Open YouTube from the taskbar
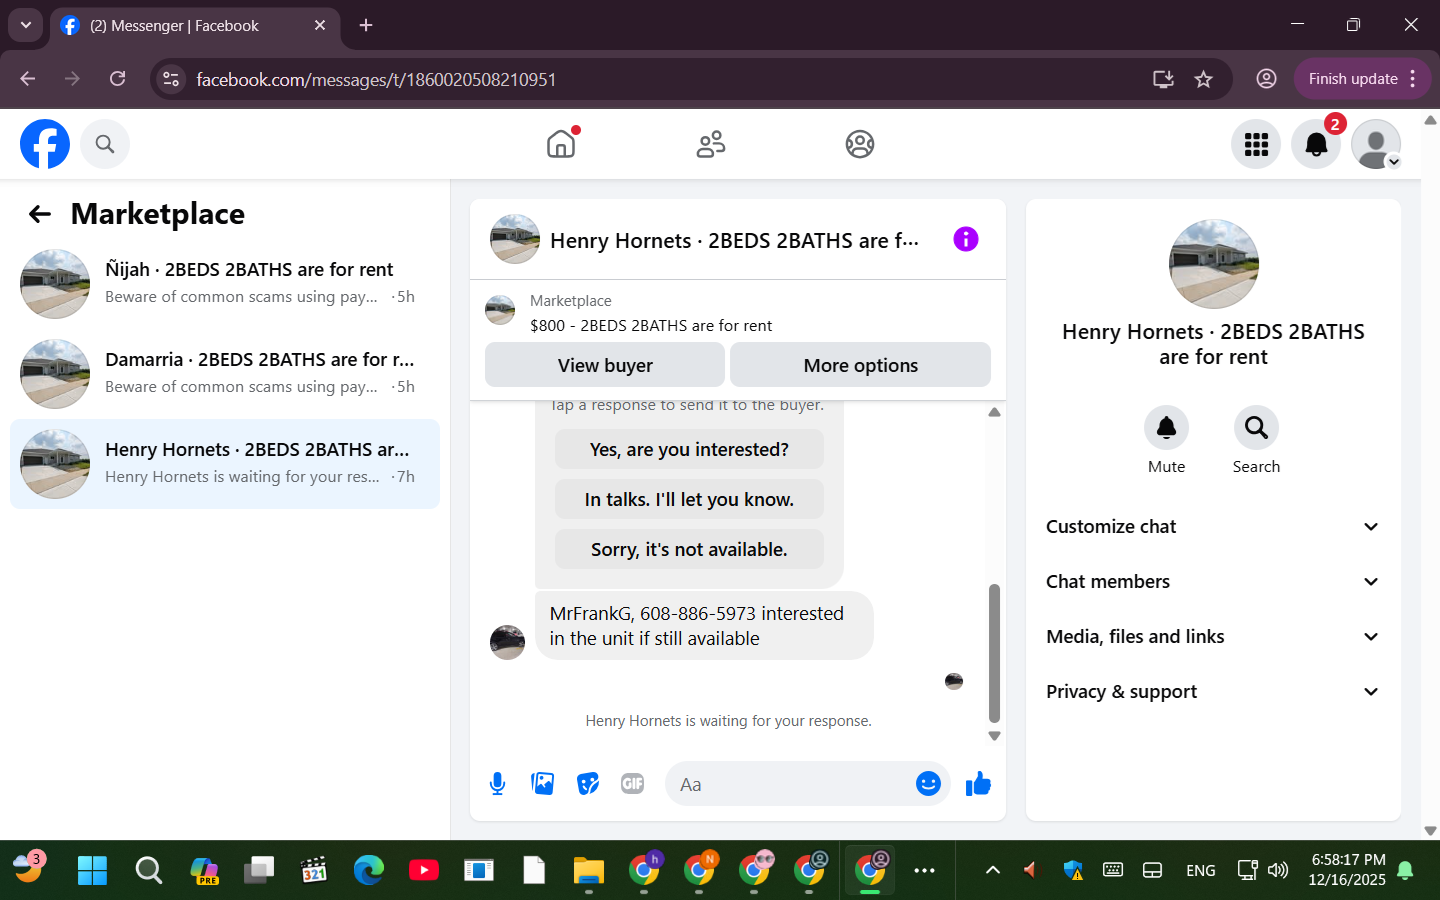1440x900 pixels. click(x=424, y=870)
